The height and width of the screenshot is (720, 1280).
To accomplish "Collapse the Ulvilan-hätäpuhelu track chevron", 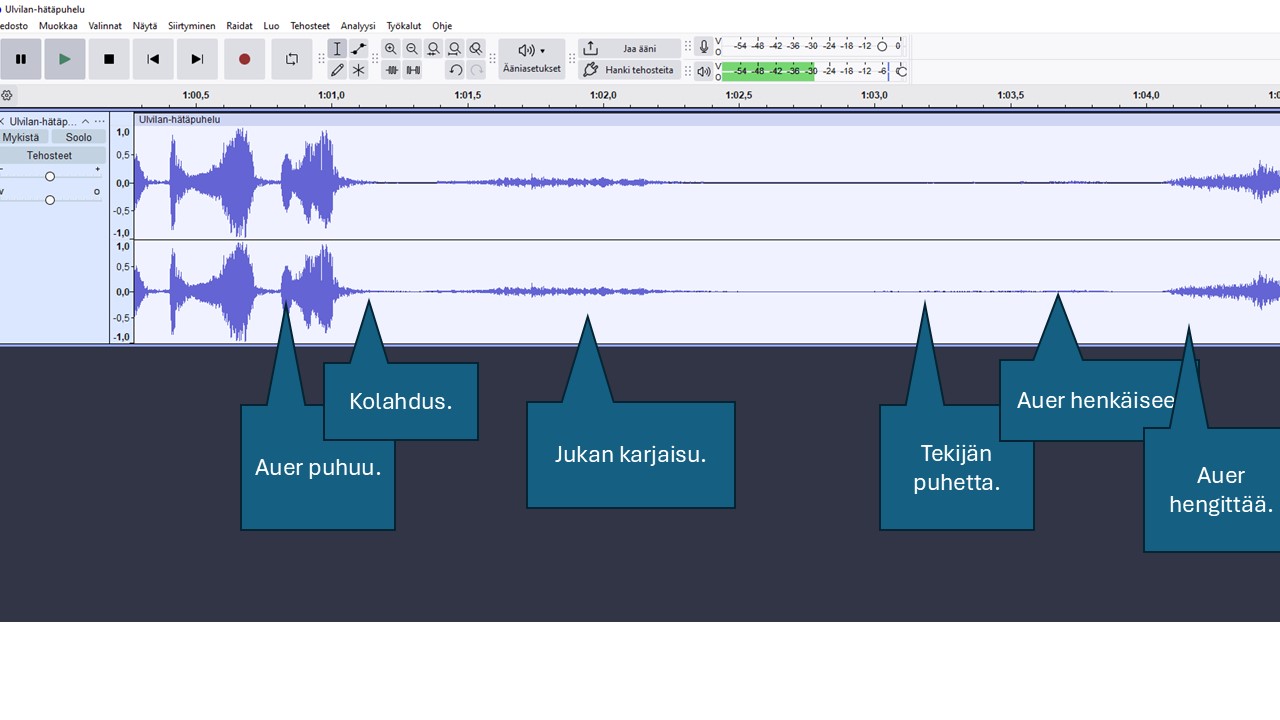I will coord(85,121).
